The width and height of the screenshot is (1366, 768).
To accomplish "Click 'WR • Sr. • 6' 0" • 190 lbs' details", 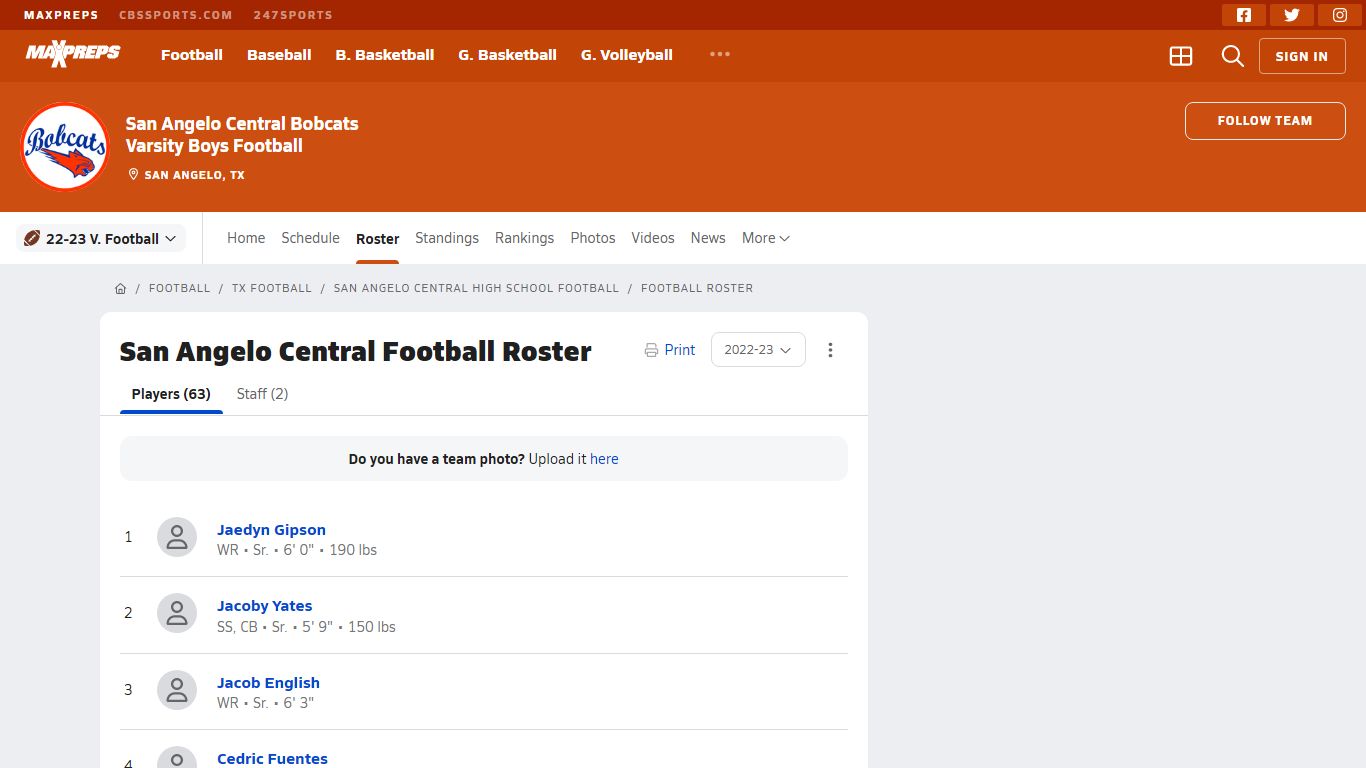I will click(x=297, y=550).
